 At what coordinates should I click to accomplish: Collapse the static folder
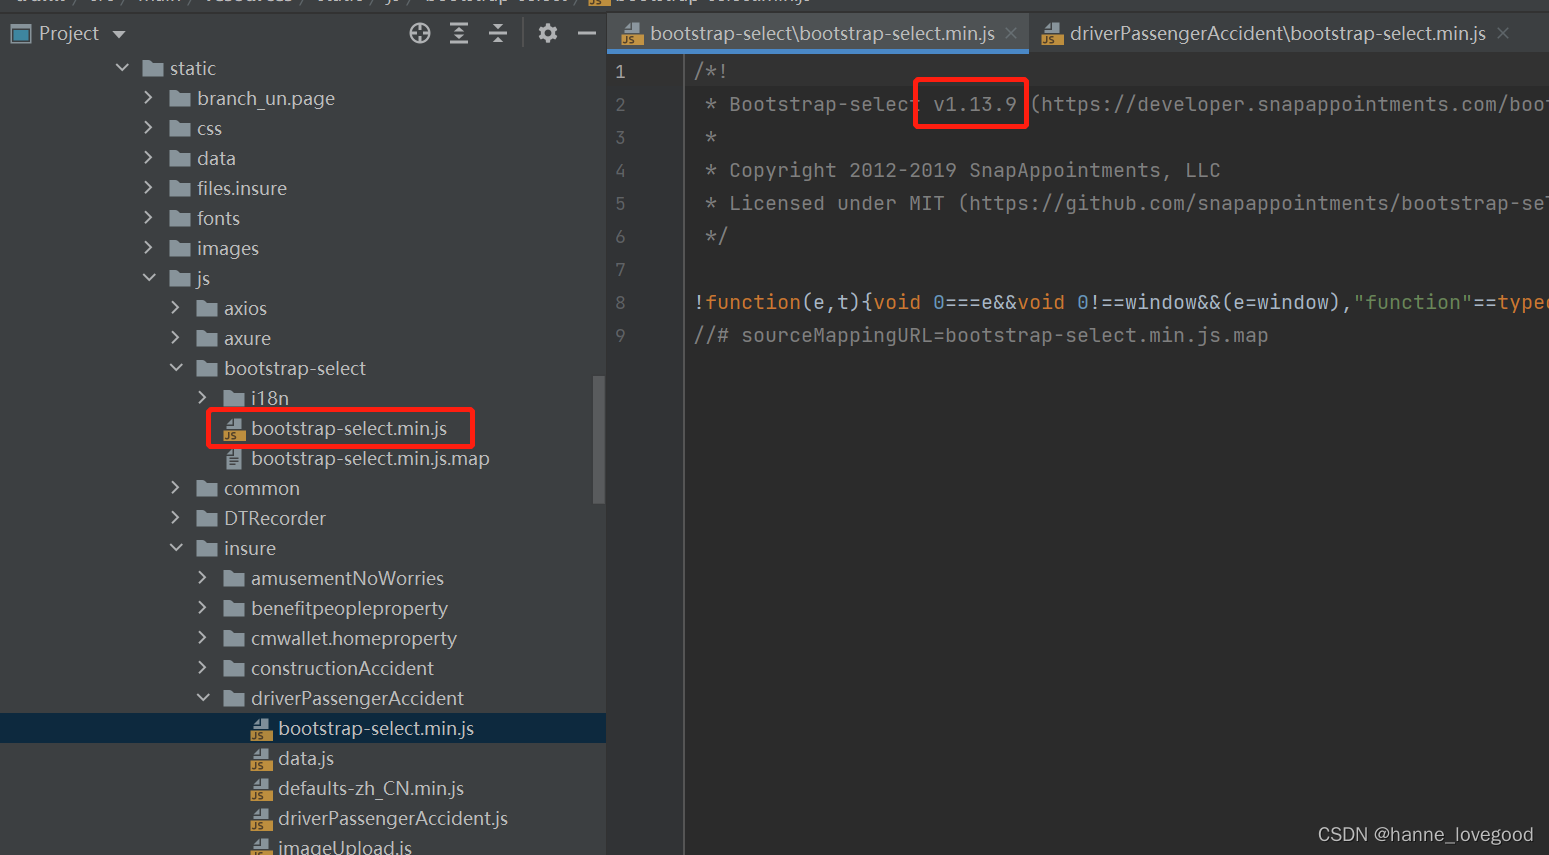[x=122, y=68]
